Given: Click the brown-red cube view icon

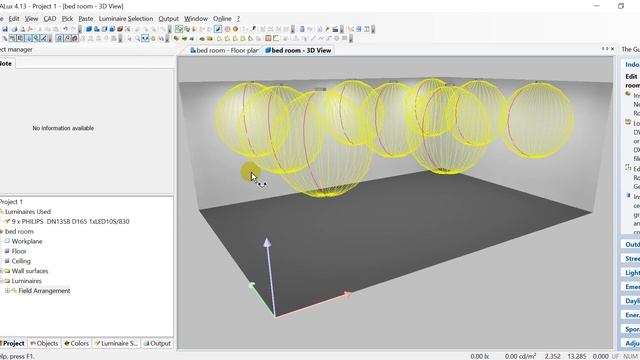Looking at the screenshot, I should [120, 29].
